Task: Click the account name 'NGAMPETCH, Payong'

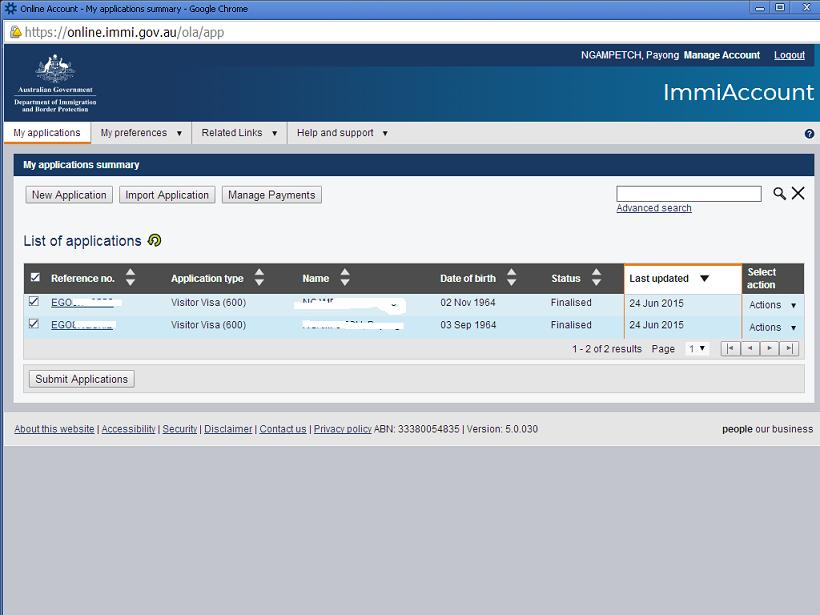Action: pos(630,55)
